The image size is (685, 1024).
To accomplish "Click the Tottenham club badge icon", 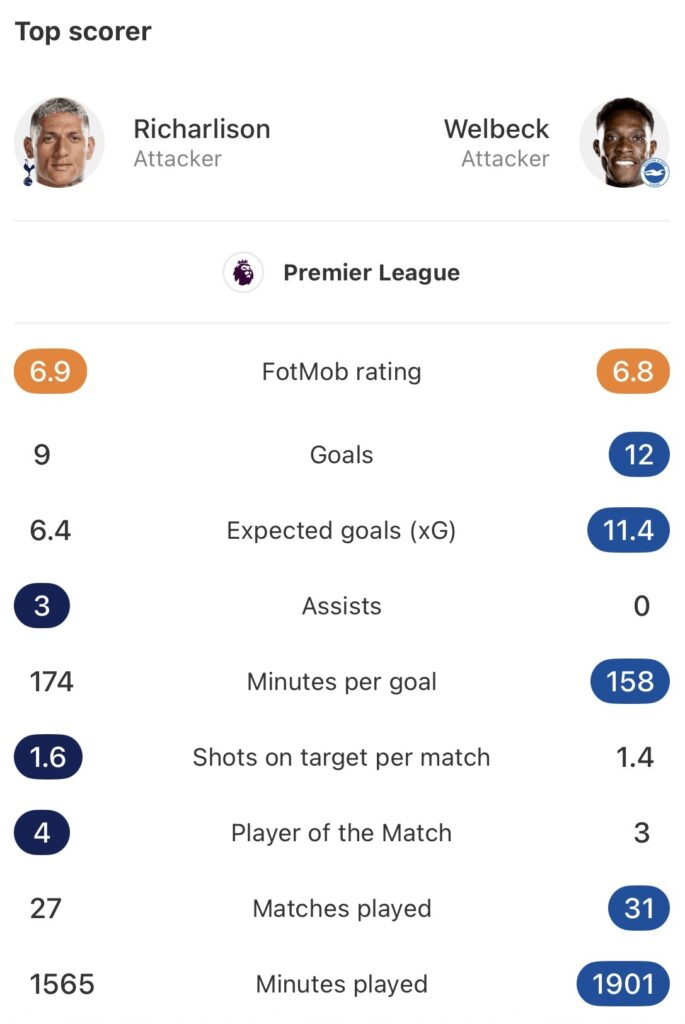I will coord(25,174).
